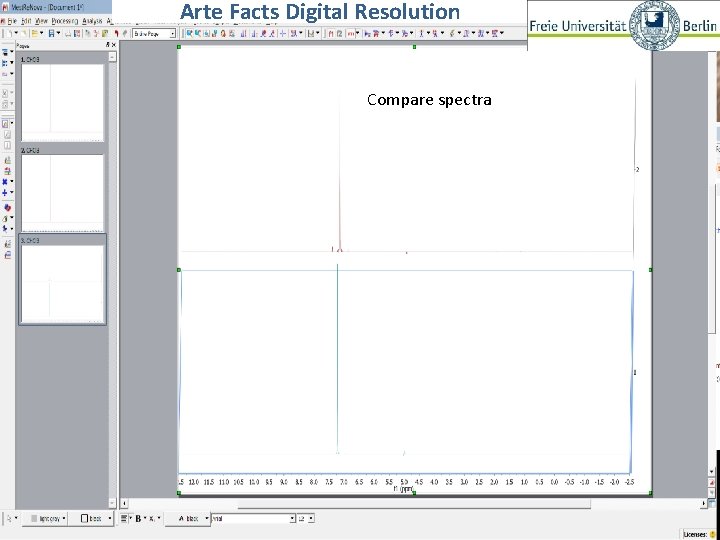This screenshot has width=720, height=540.
Task: Click the Zoom Out icon
Action: tap(197, 34)
